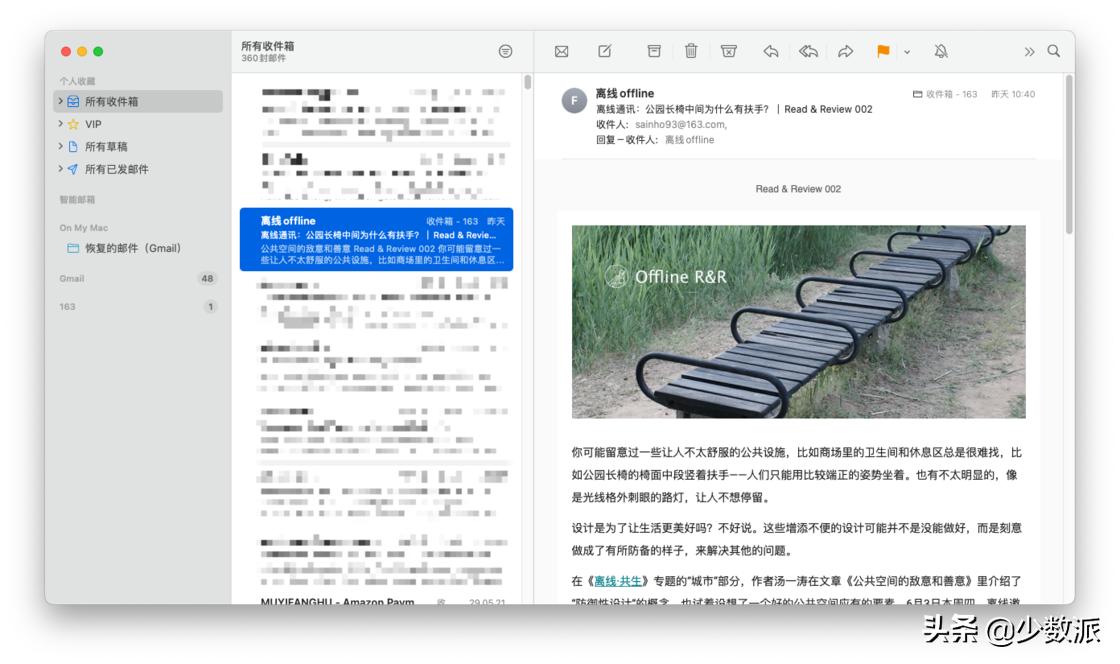1120x664 pixels.
Task: Delete message with the trash icon
Action: [x=691, y=51]
